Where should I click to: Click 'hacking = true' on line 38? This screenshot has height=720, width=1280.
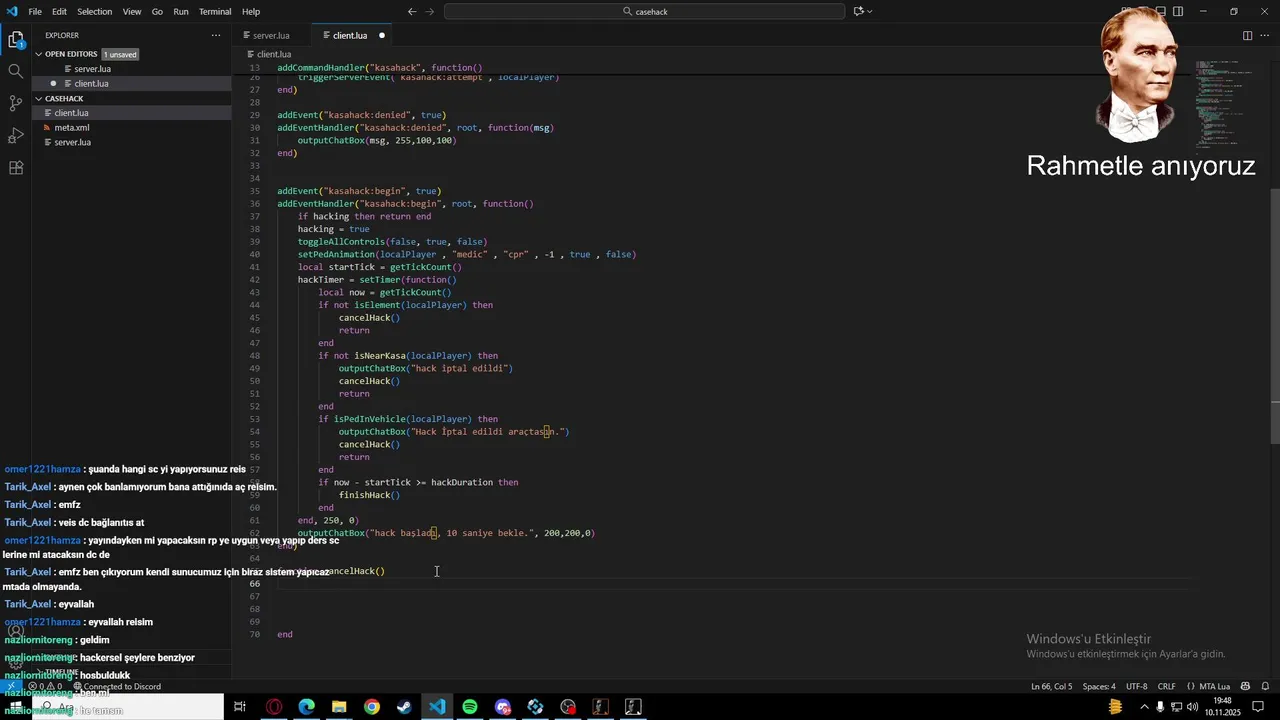333,229
